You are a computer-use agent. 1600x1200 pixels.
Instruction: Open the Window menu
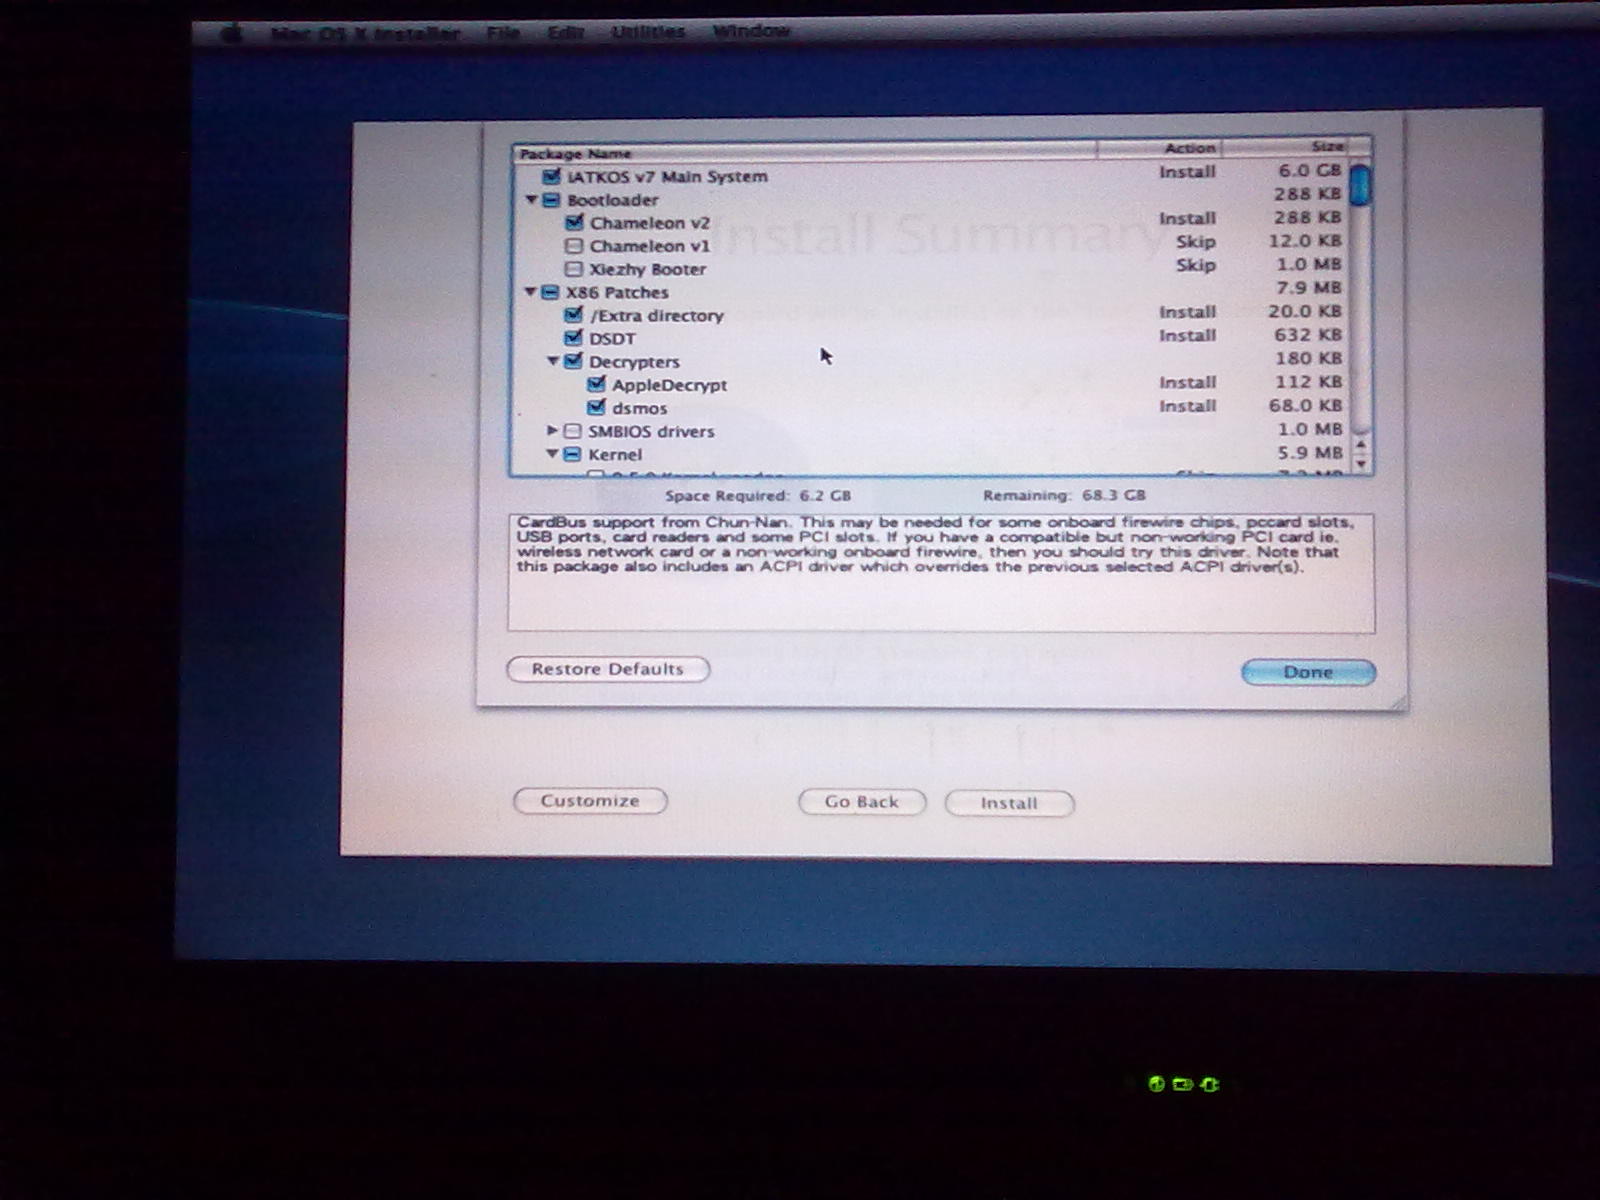[751, 32]
